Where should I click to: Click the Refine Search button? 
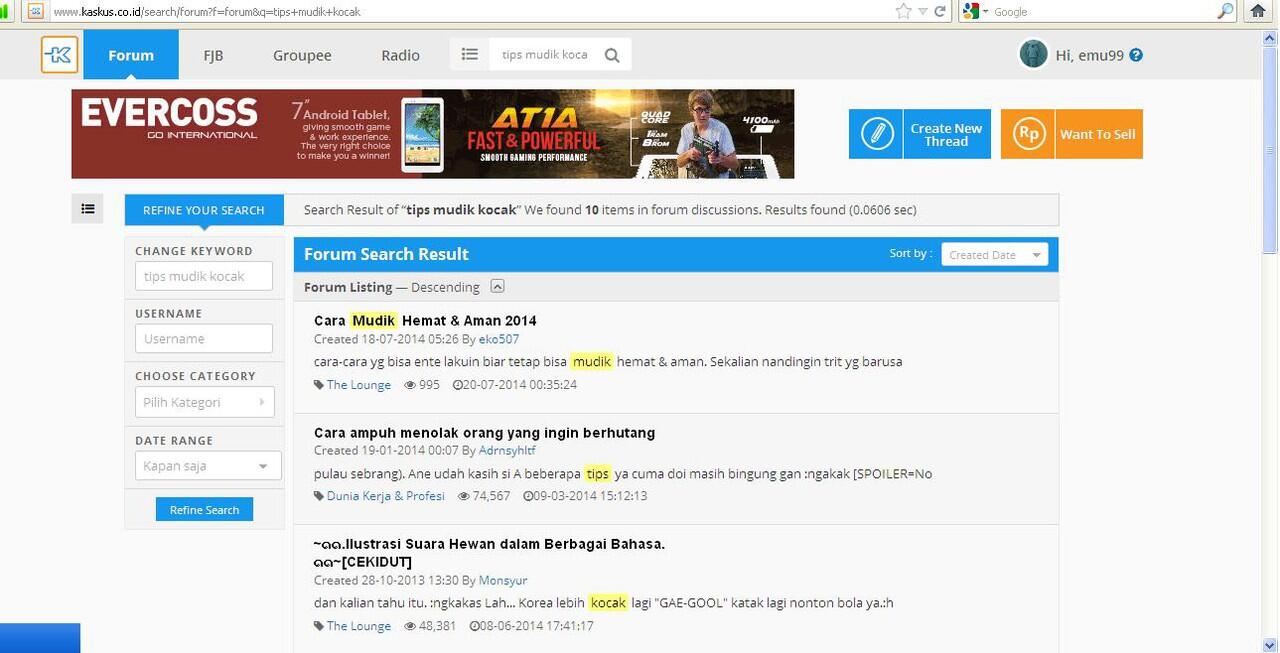click(x=204, y=509)
